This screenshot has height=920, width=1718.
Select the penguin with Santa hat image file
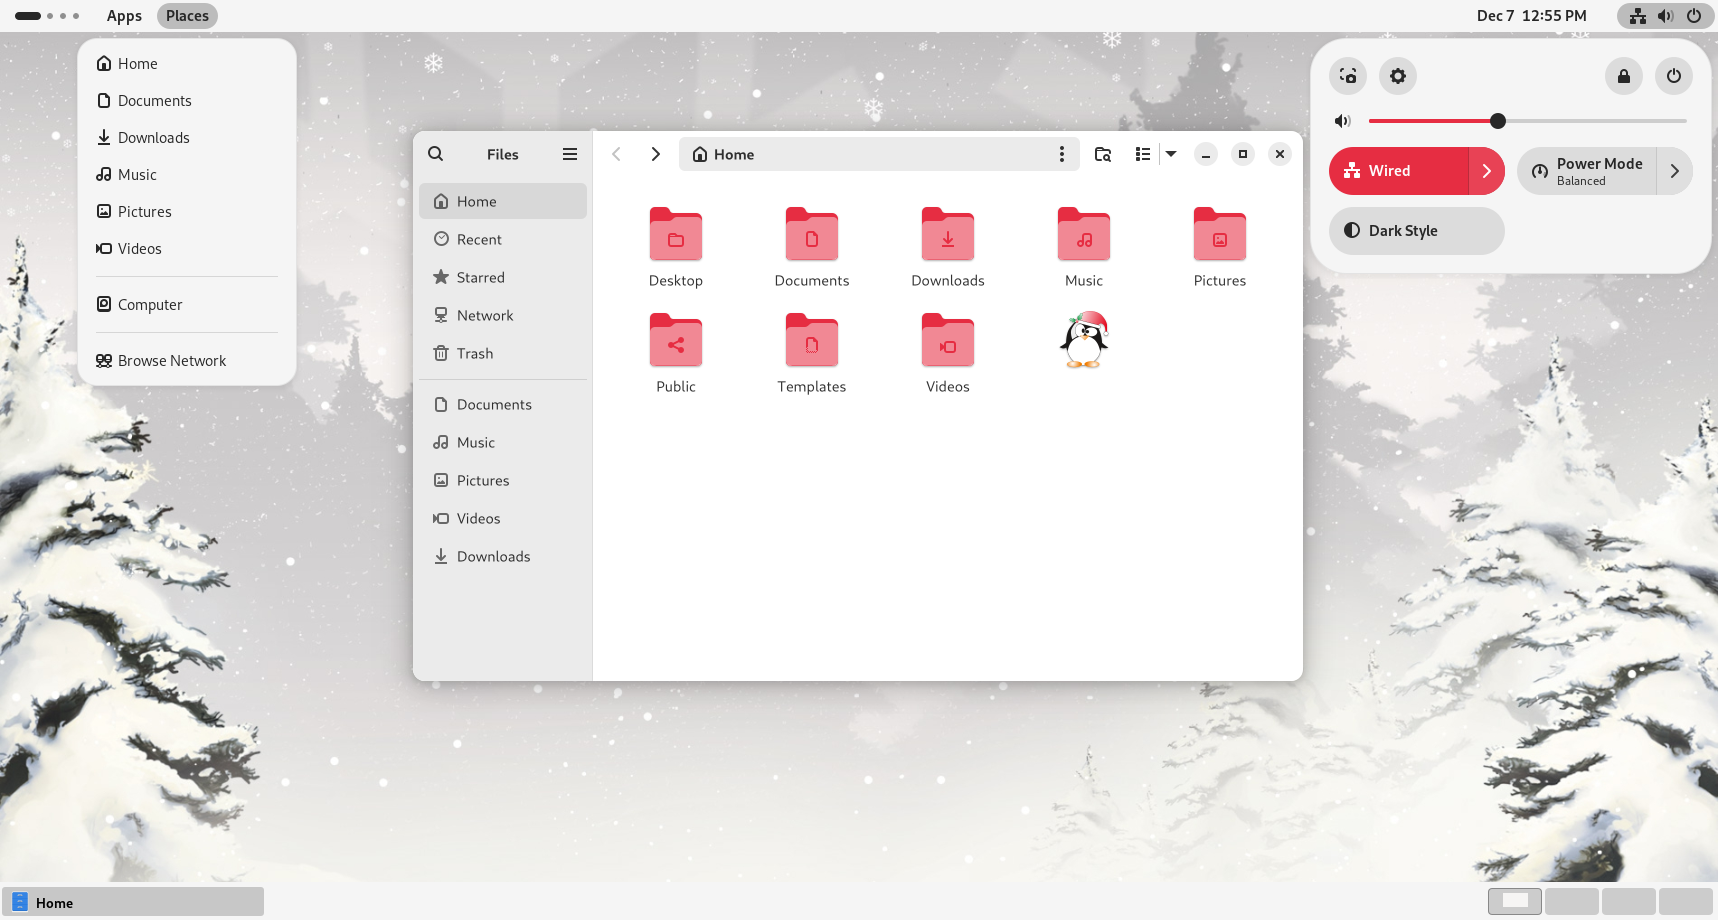tap(1084, 340)
